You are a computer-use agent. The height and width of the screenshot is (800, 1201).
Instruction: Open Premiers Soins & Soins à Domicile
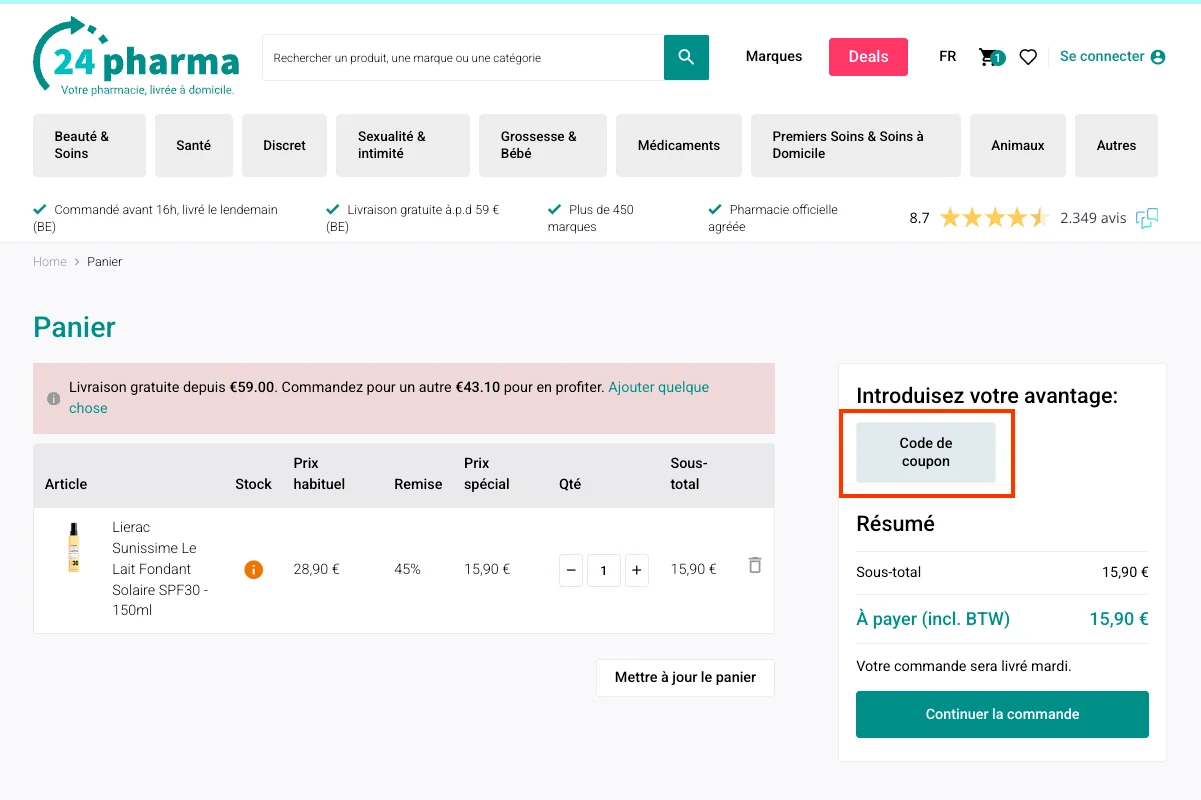pyautogui.click(x=856, y=145)
